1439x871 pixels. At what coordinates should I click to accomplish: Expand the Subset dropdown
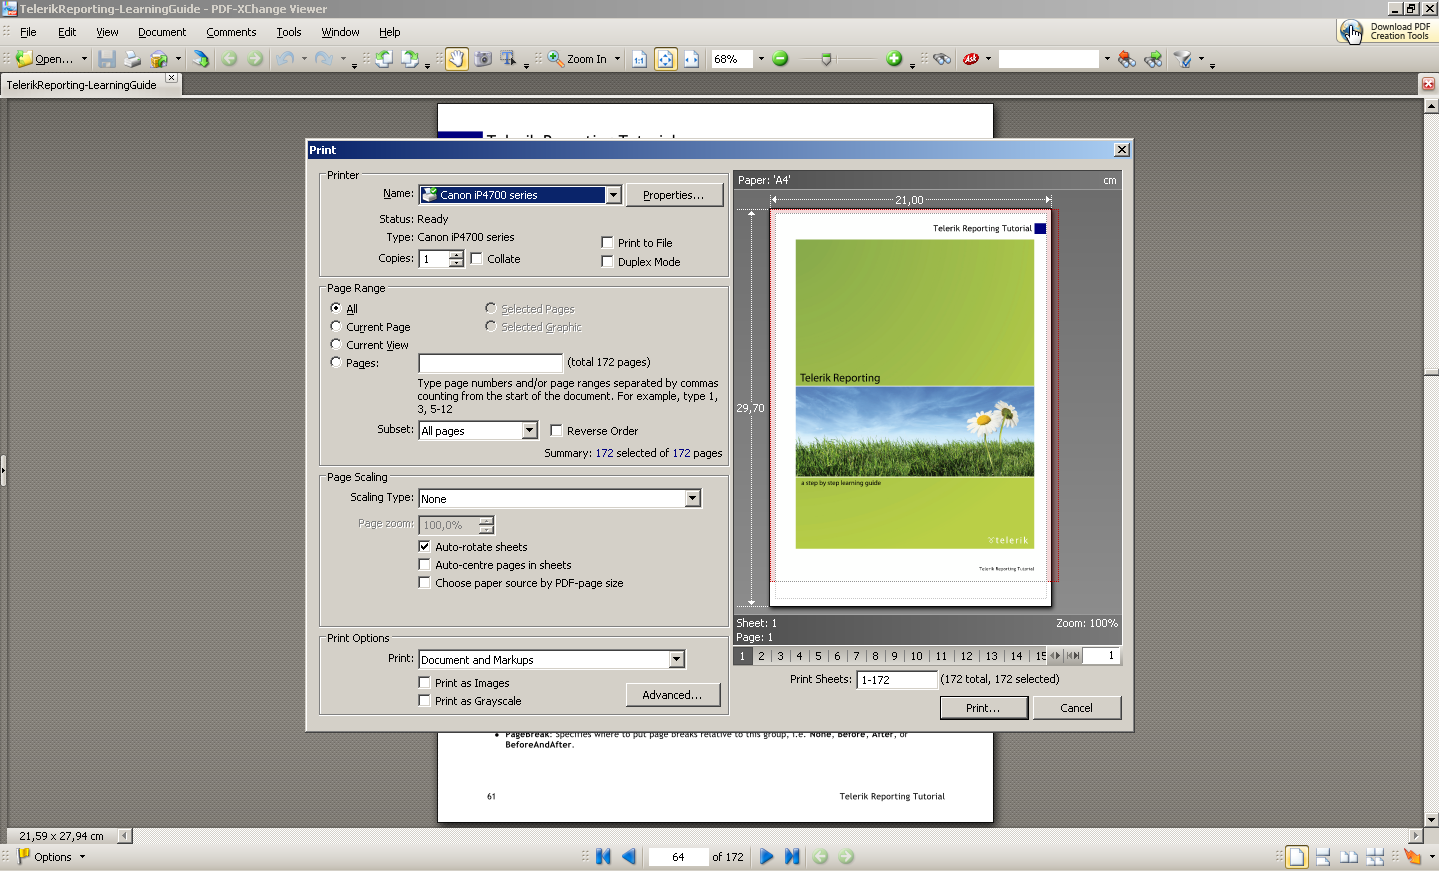pos(530,431)
